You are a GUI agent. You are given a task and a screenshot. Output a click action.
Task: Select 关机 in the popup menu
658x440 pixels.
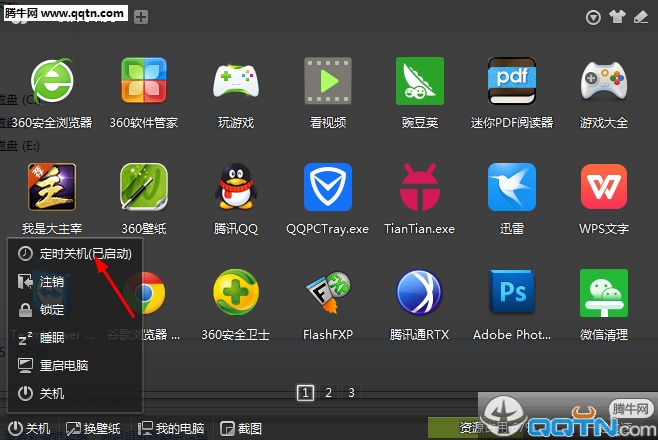point(75,393)
